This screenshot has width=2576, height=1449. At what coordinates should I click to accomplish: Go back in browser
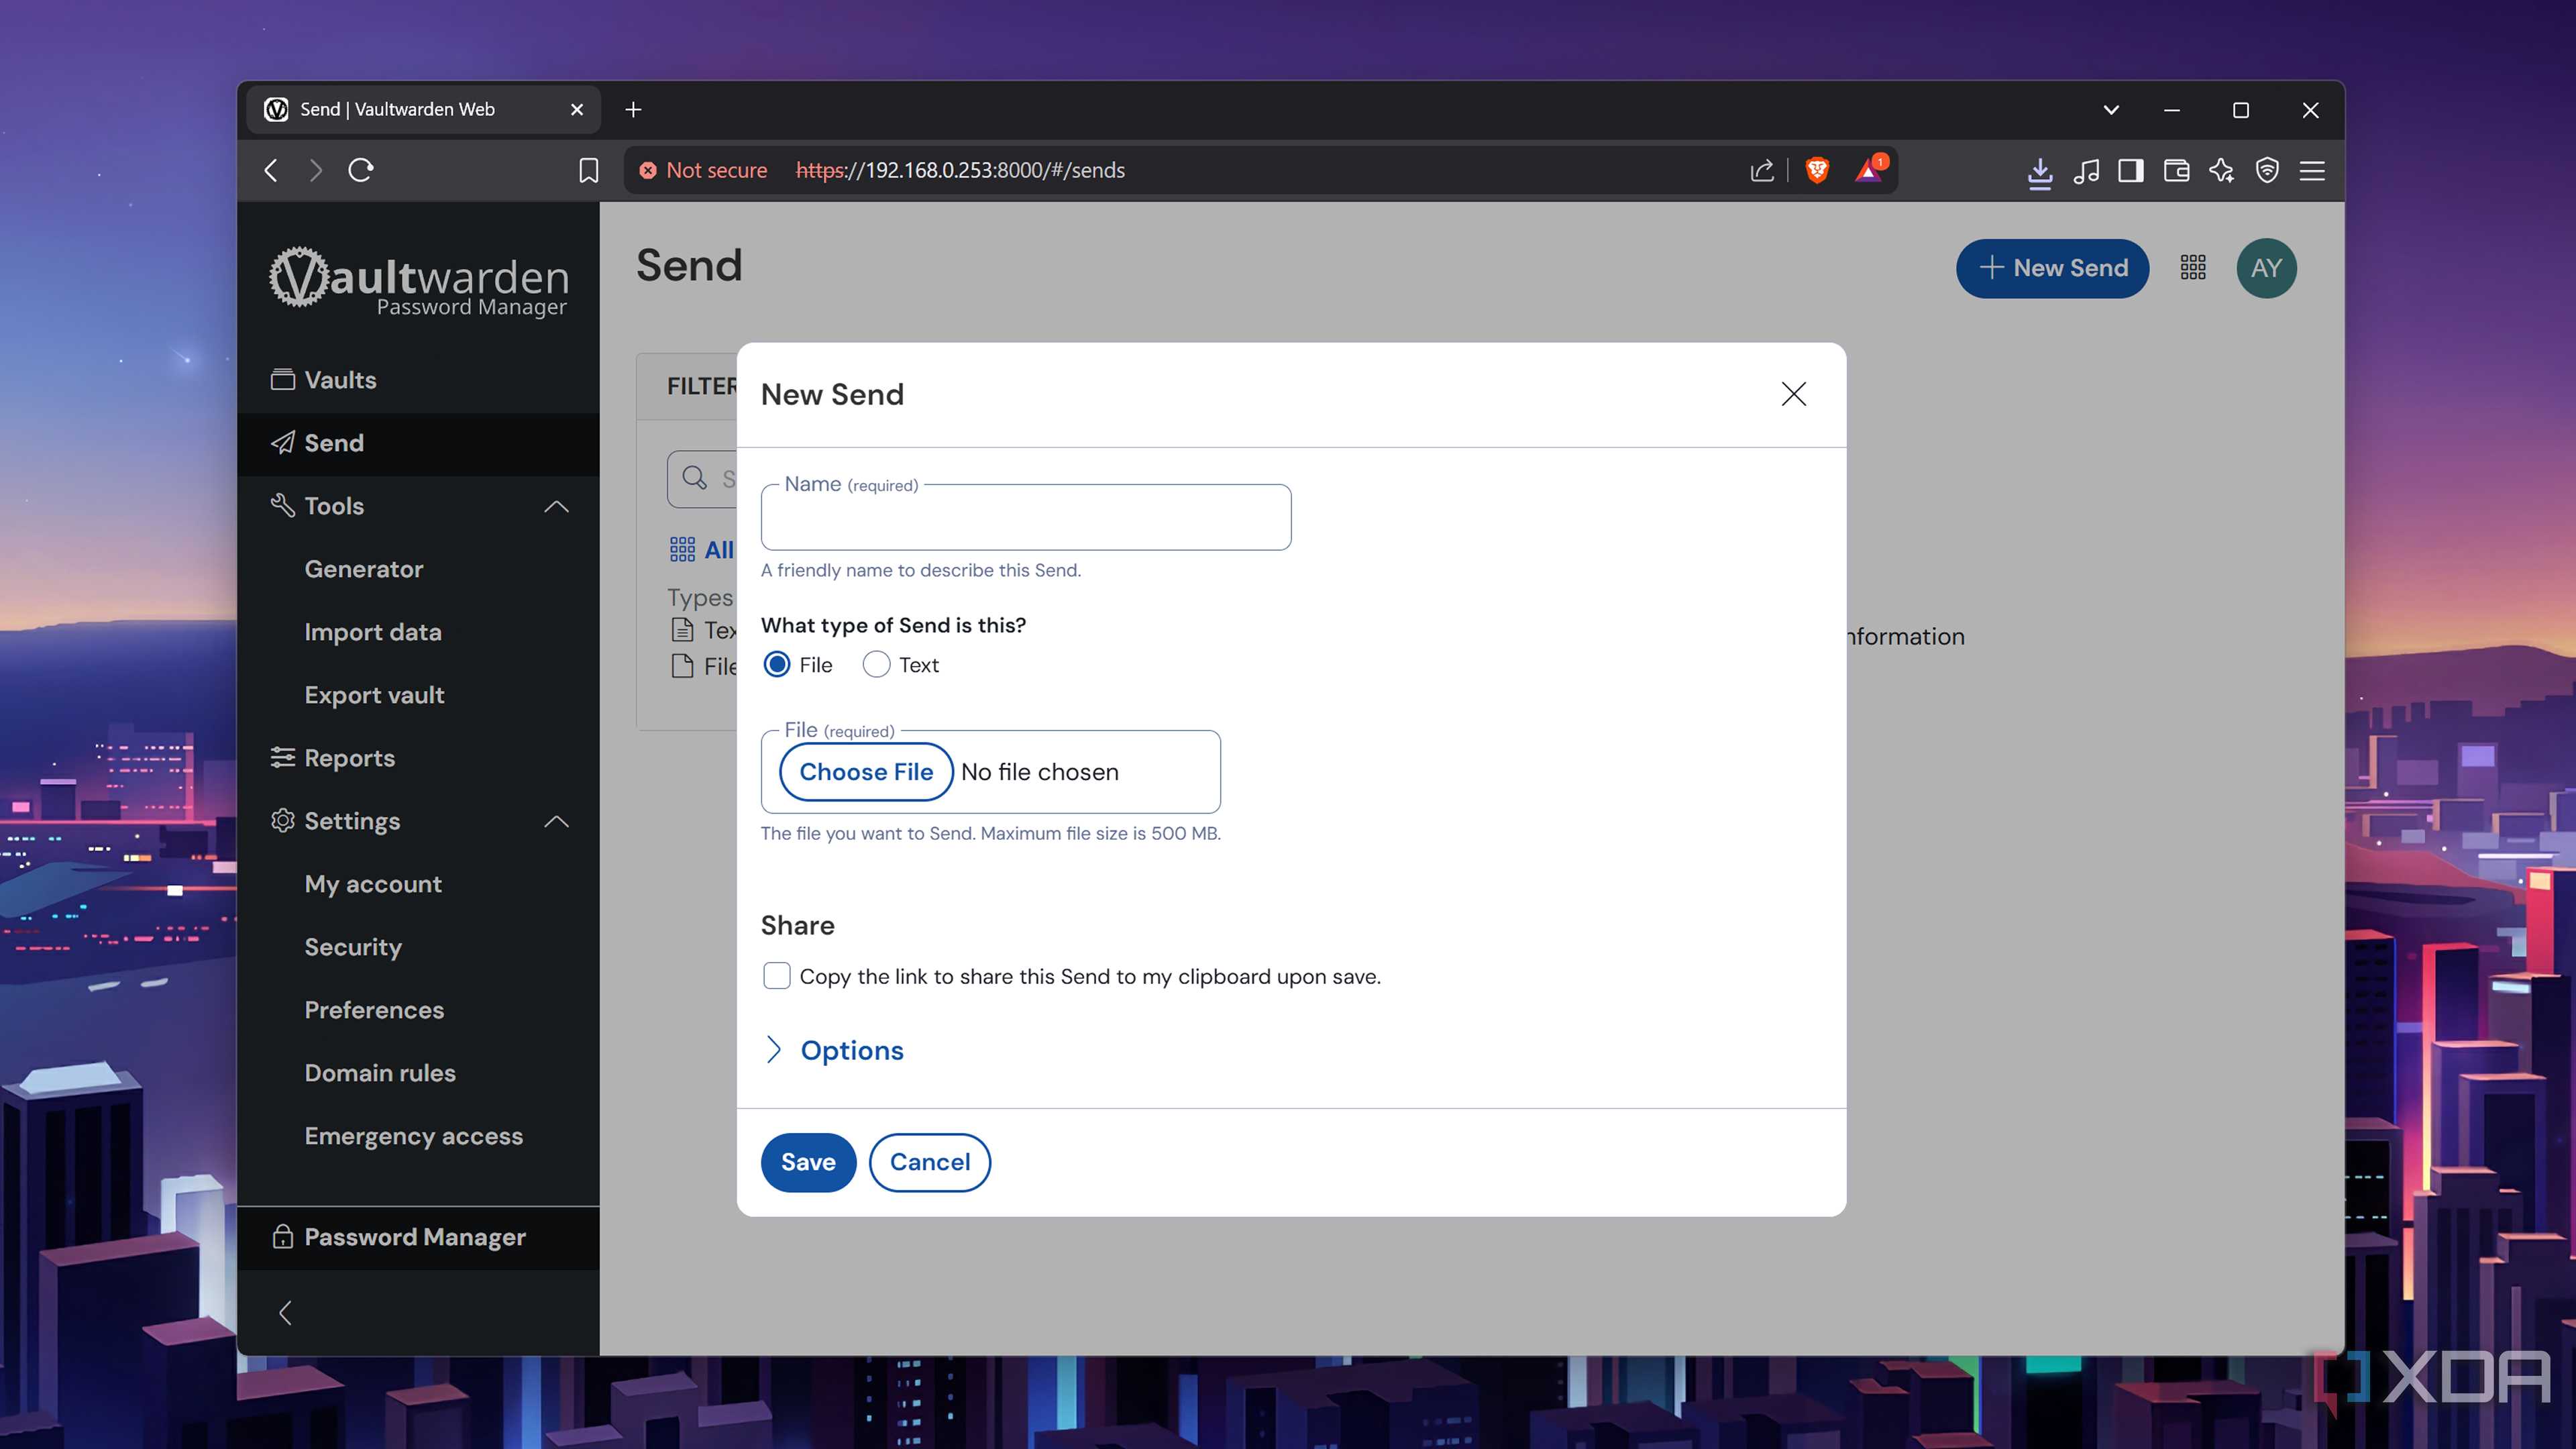click(271, 171)
